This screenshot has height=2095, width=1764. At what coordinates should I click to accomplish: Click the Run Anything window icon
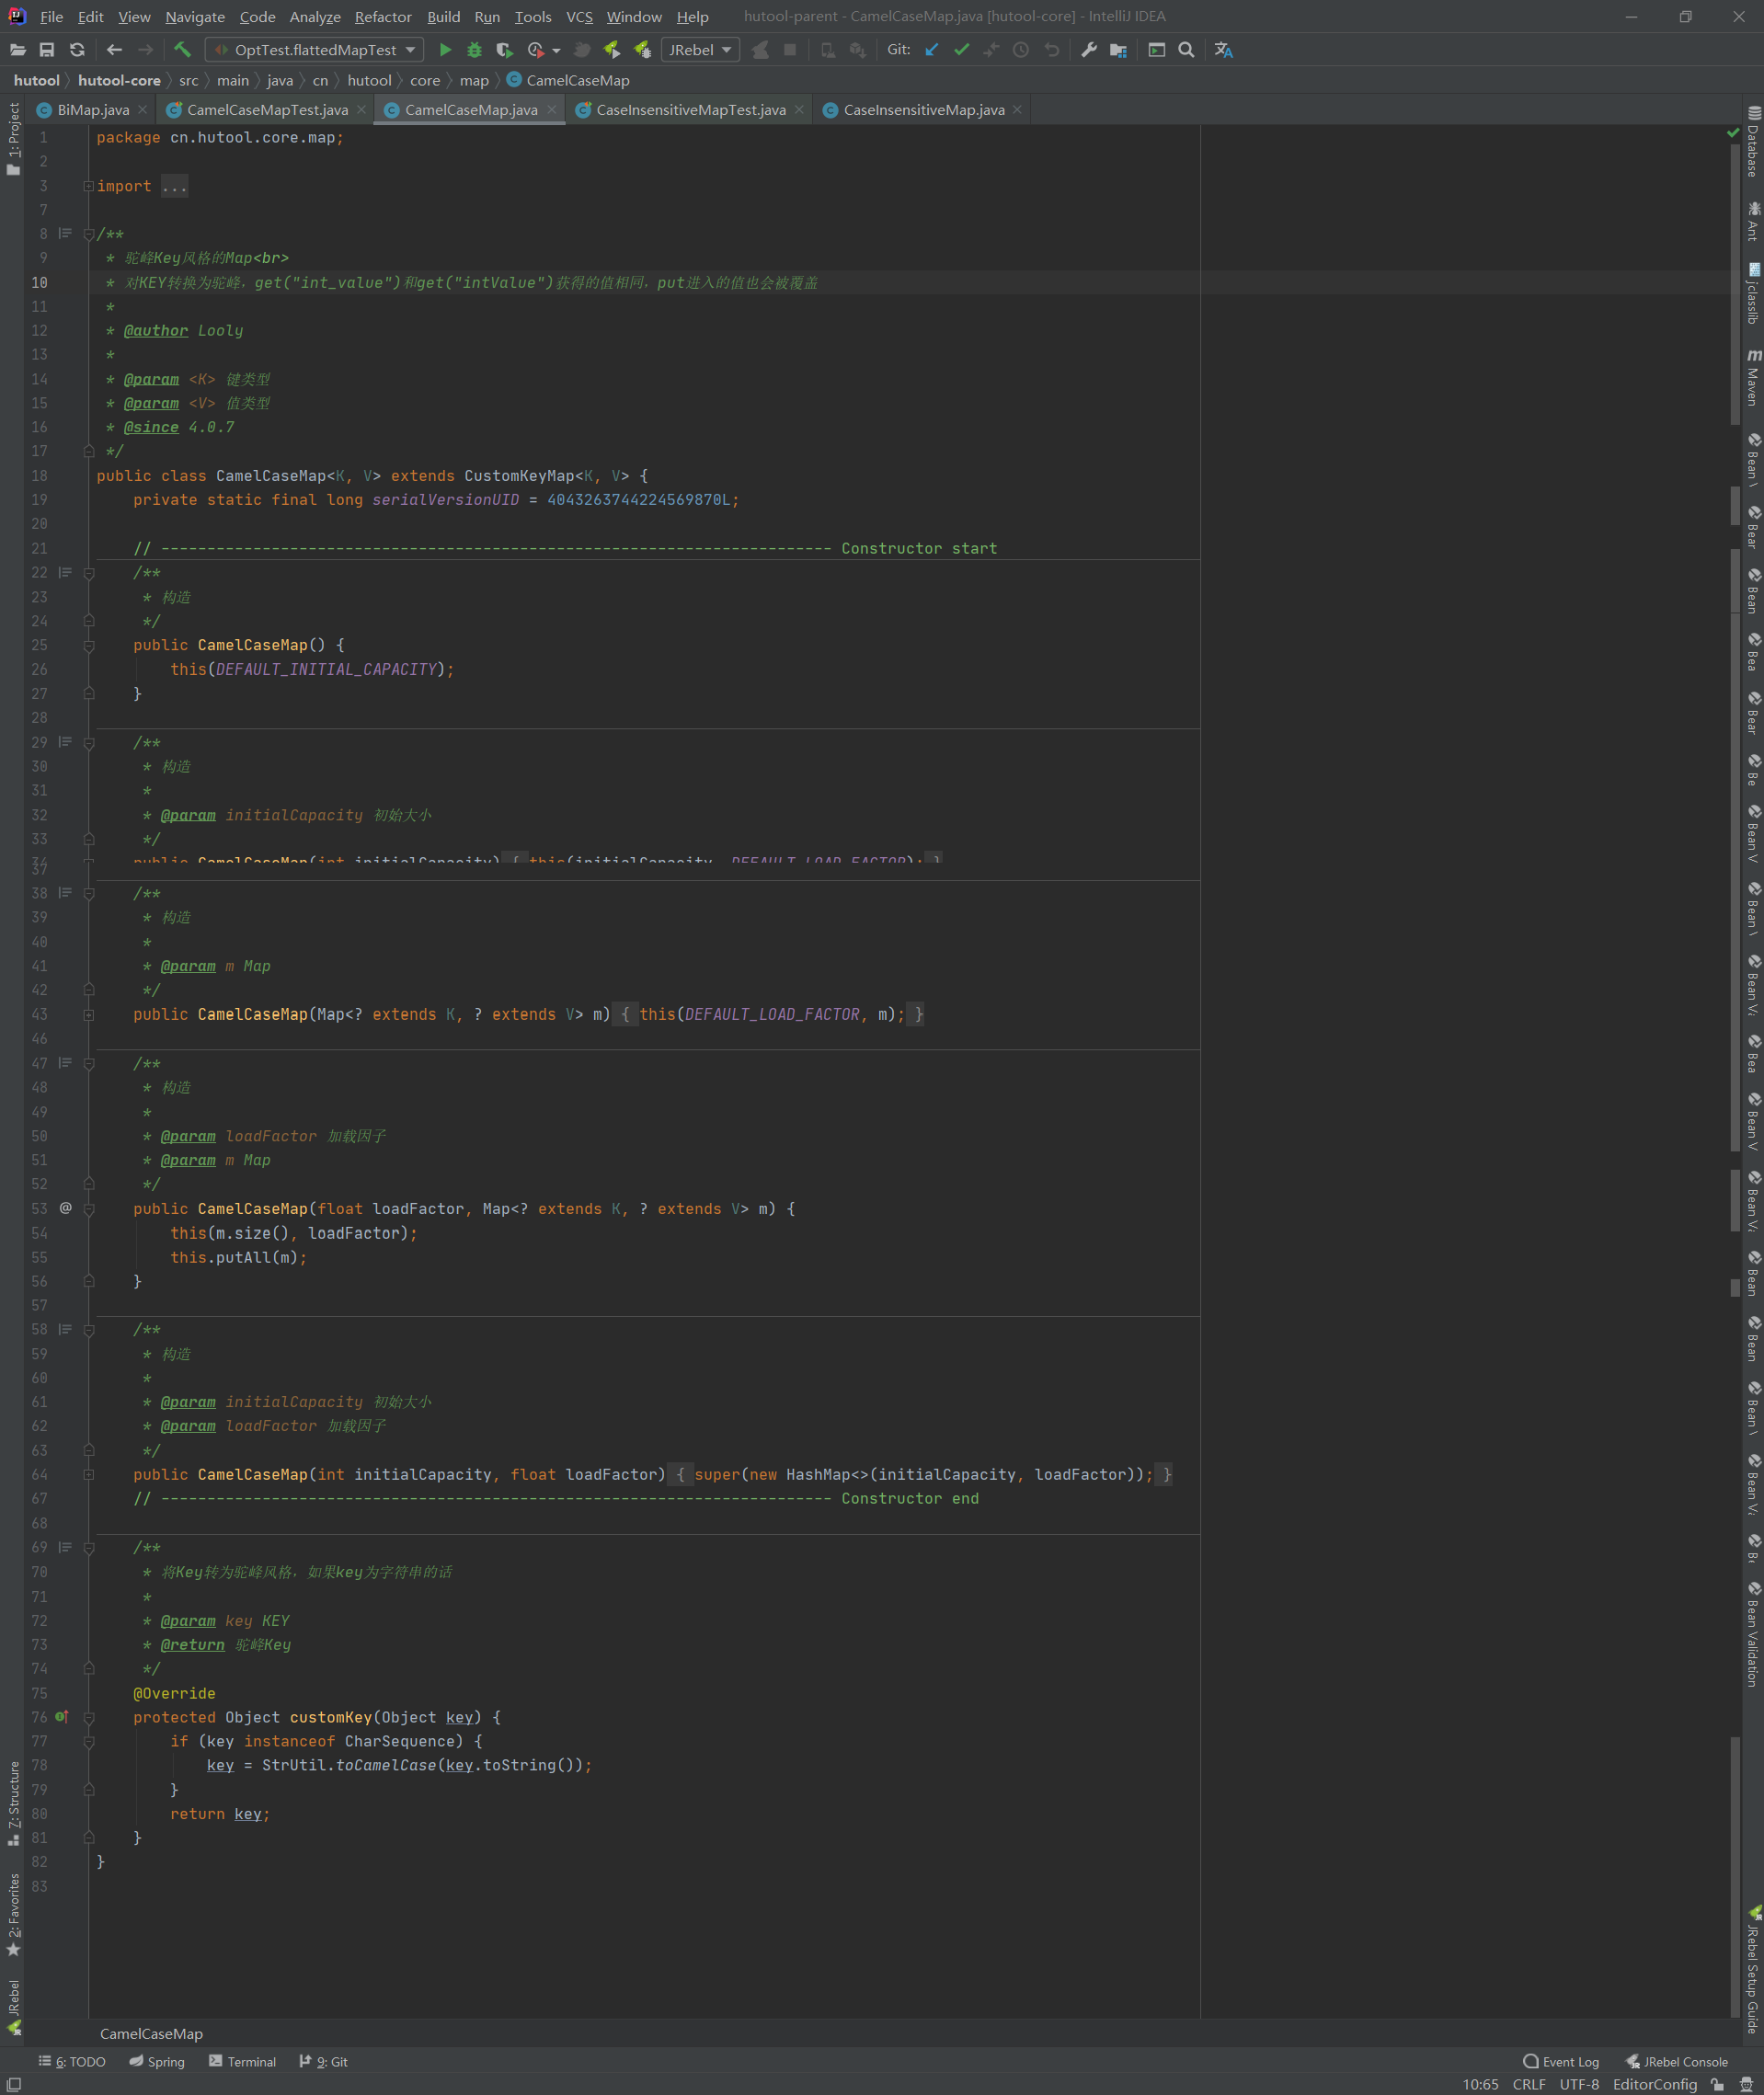[1157, 50]
